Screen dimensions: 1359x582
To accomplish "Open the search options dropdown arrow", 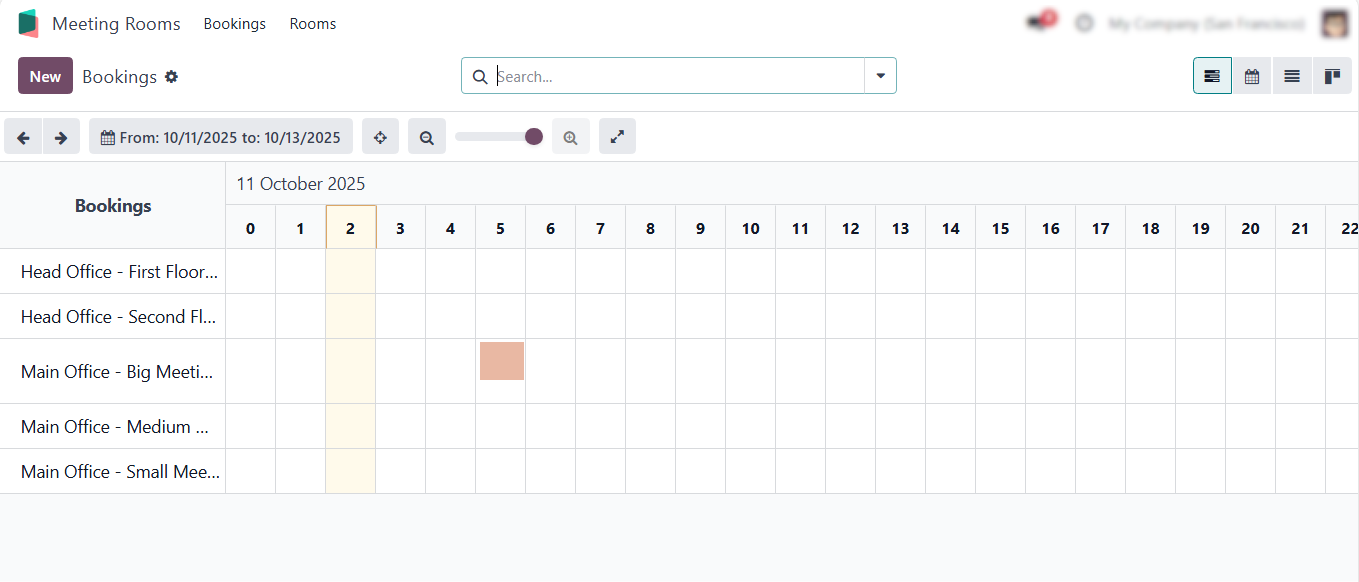I will [x=880, y=76].
